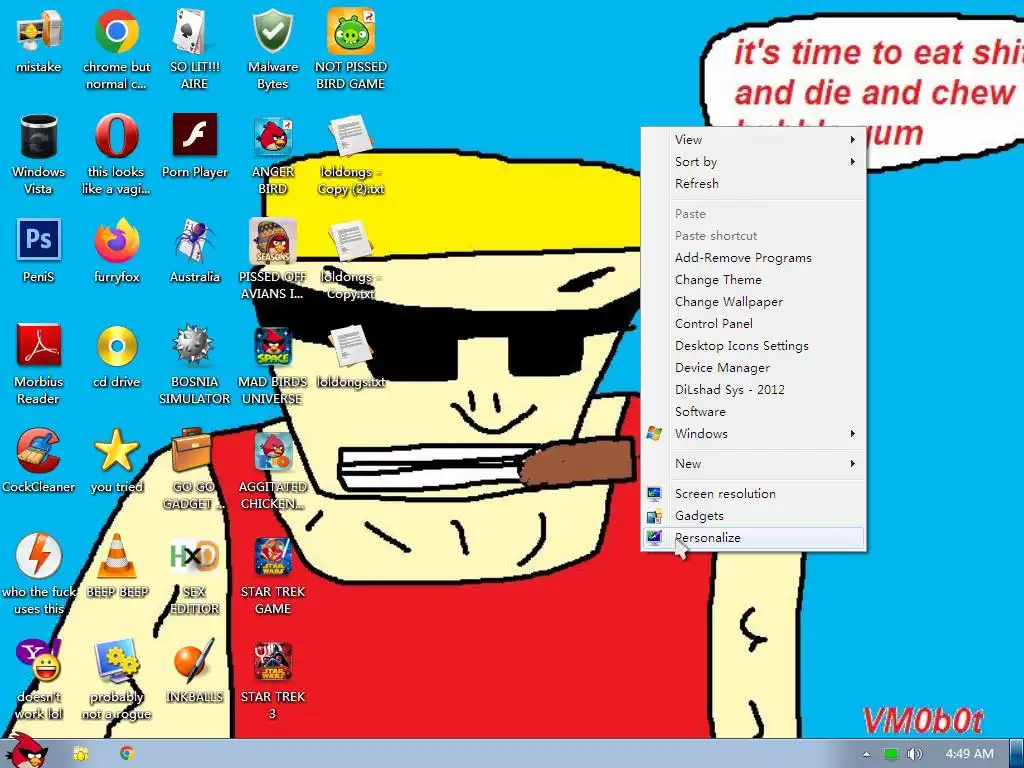Open the 'Porn Player' Flash icon
Image resolution: width=1024 pixels, height=768 pixels.
click(x=195, y=135)
